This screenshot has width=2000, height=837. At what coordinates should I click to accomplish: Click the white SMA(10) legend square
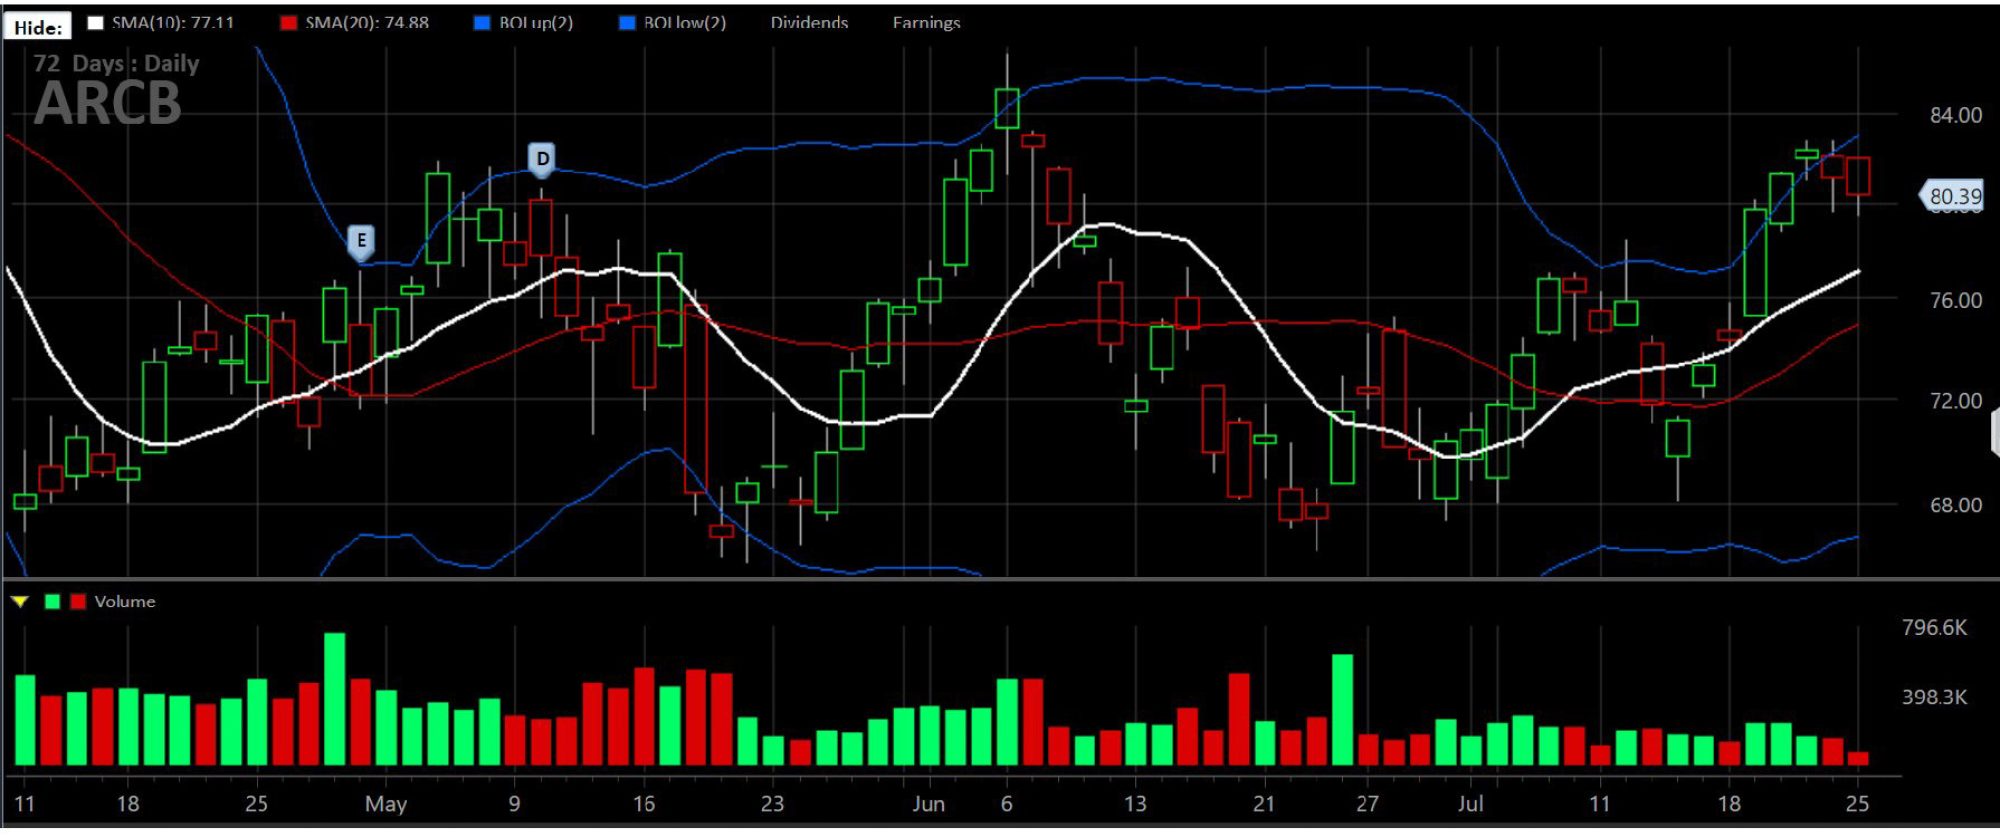96,23
